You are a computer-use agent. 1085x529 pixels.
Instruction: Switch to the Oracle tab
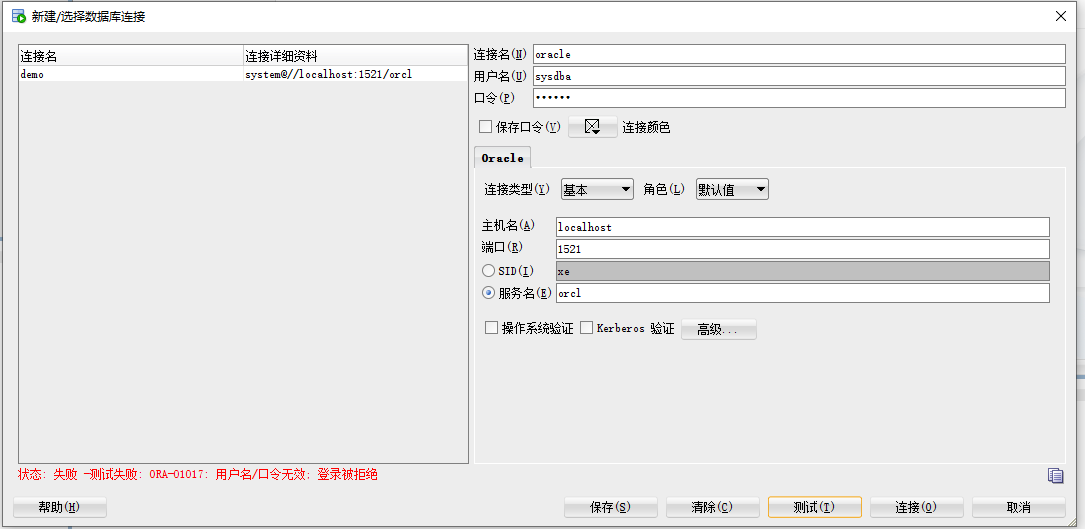[502, 158]
